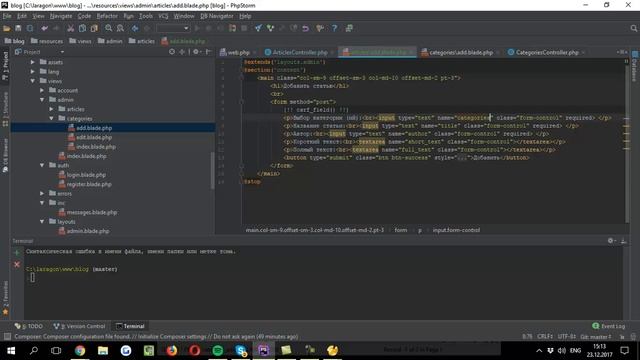Click the form breadcrumb under editor

click(400, 230)
